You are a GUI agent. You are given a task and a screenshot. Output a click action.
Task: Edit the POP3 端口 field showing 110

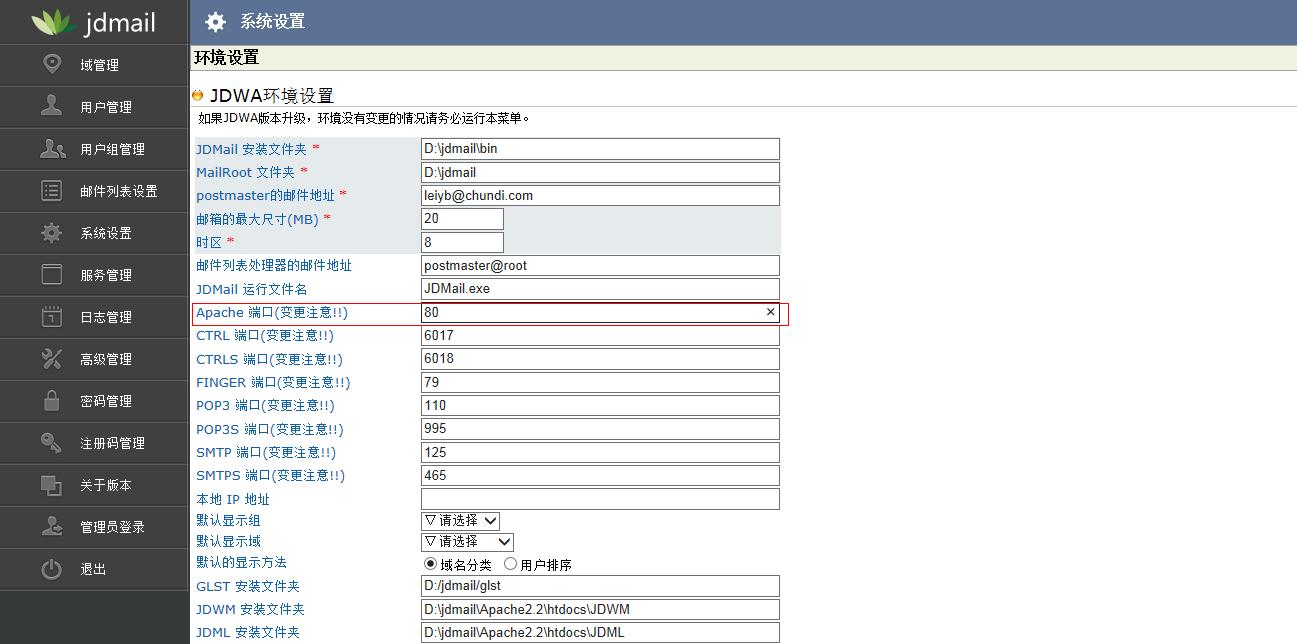[x=600, y=405]
